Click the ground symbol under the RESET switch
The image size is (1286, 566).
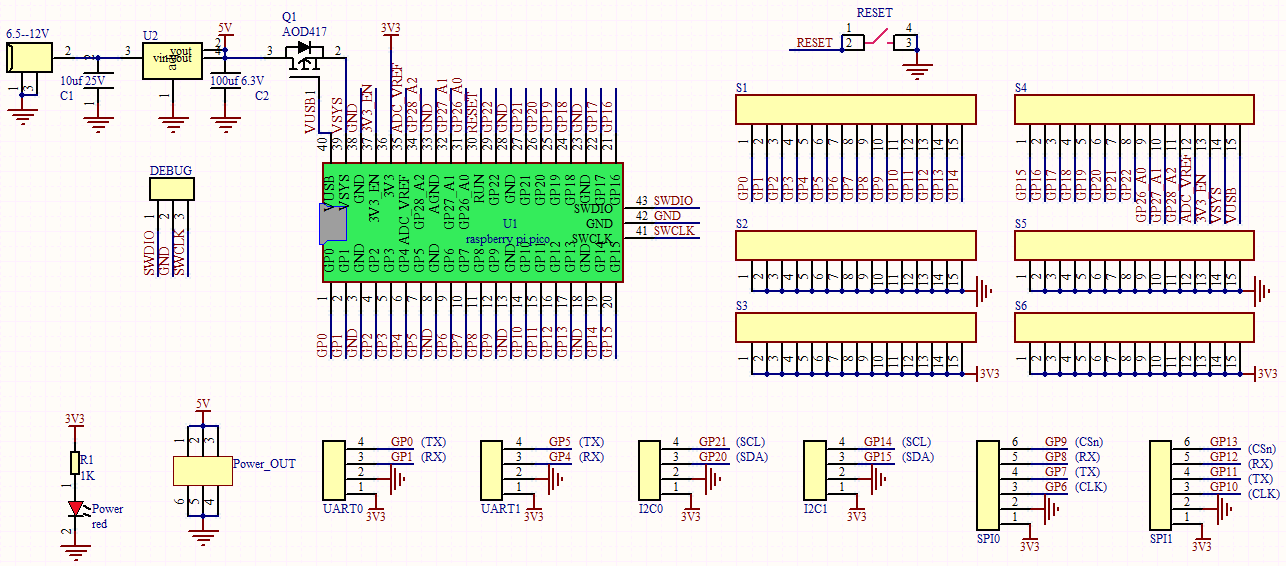917,71
